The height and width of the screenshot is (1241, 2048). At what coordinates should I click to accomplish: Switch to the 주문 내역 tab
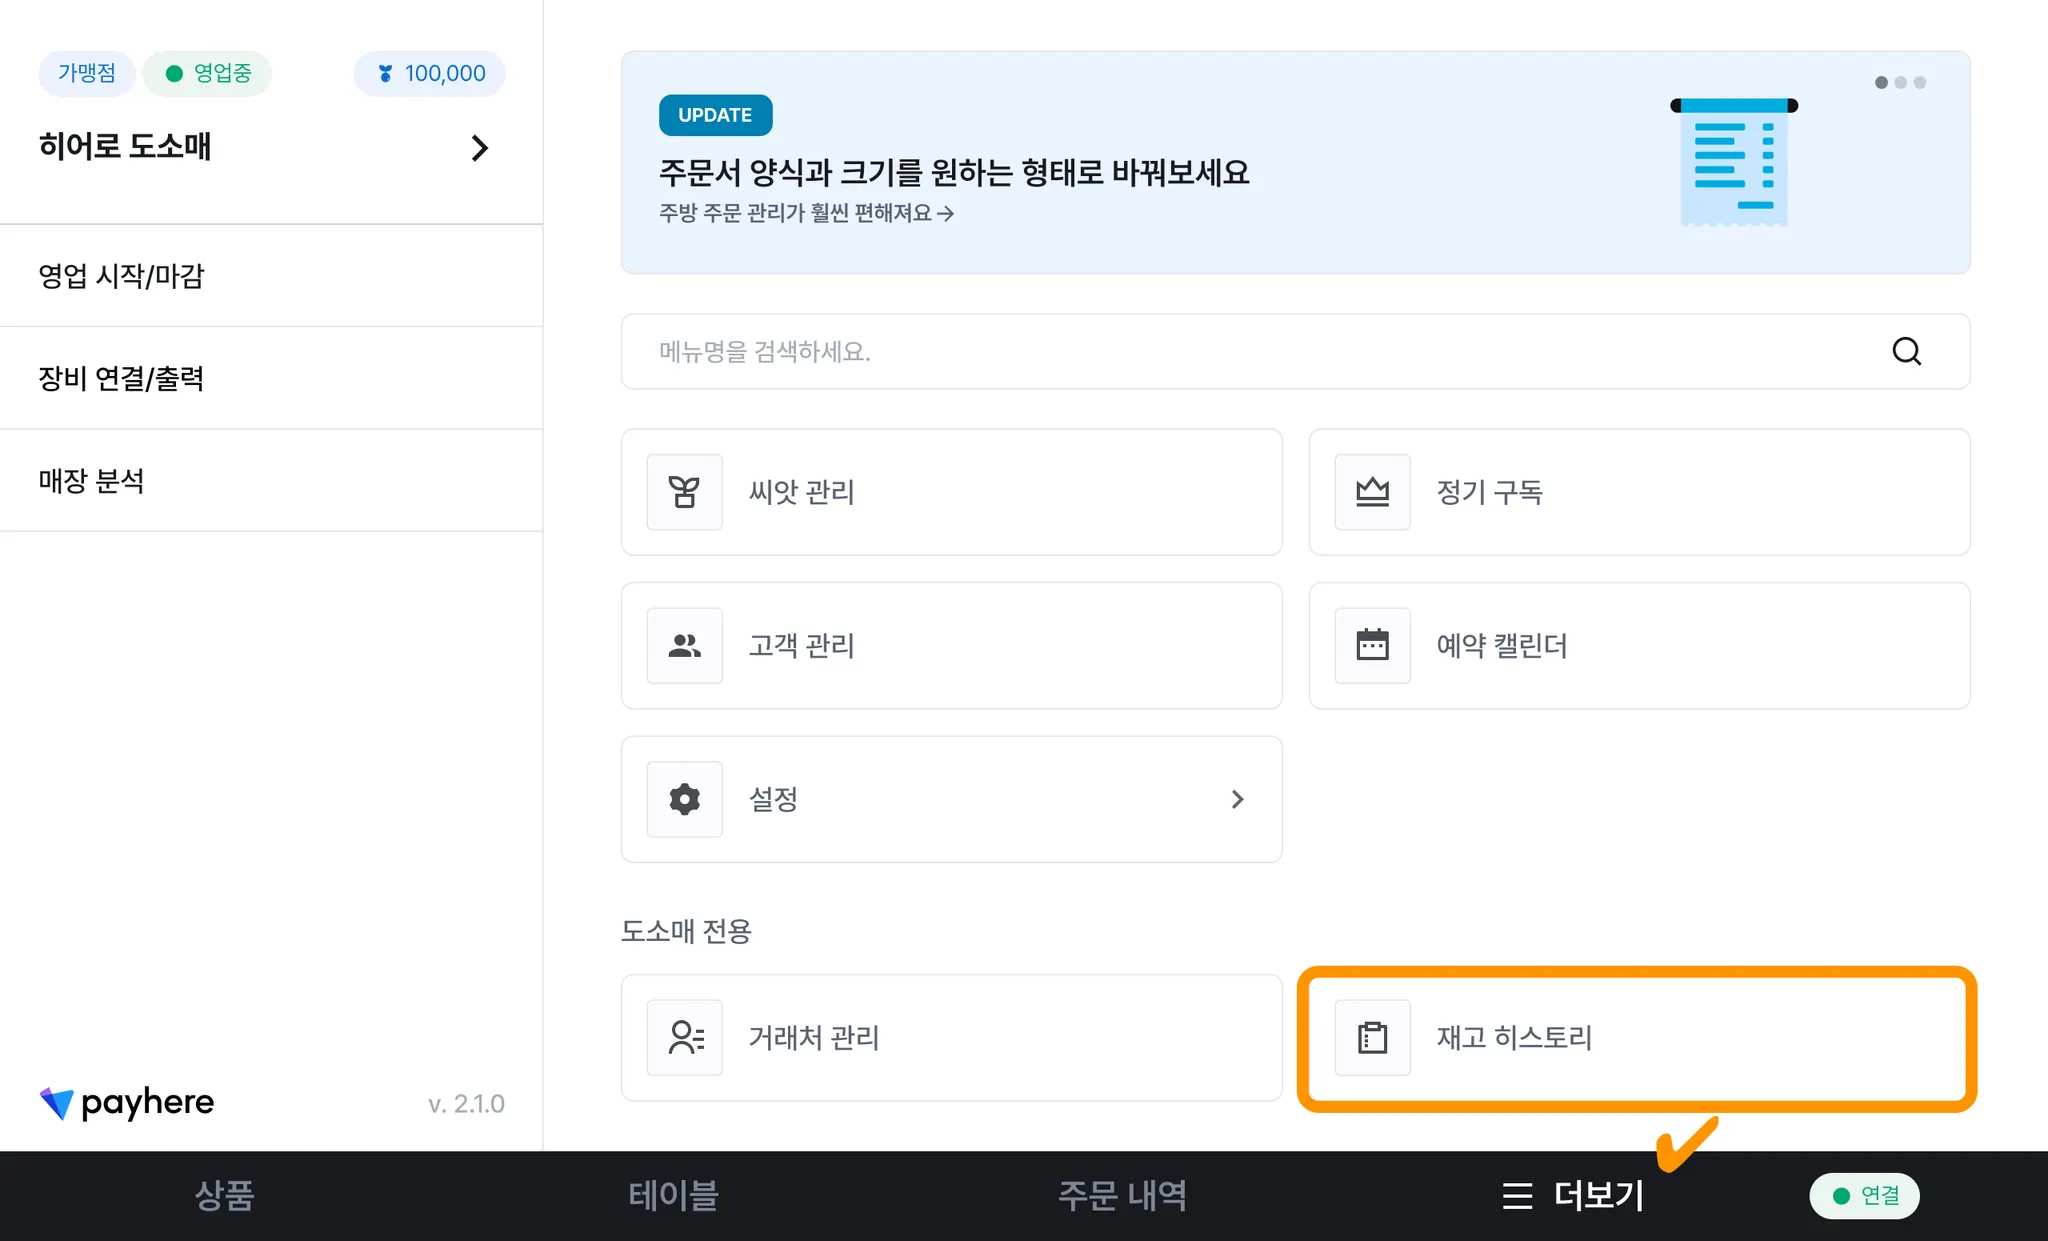click(x=1122, y=1196)
